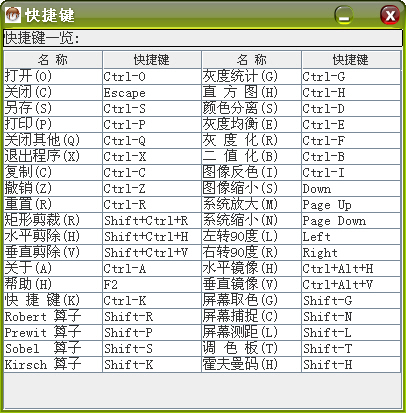Select the 帮助(H) cell

point(53,285)
